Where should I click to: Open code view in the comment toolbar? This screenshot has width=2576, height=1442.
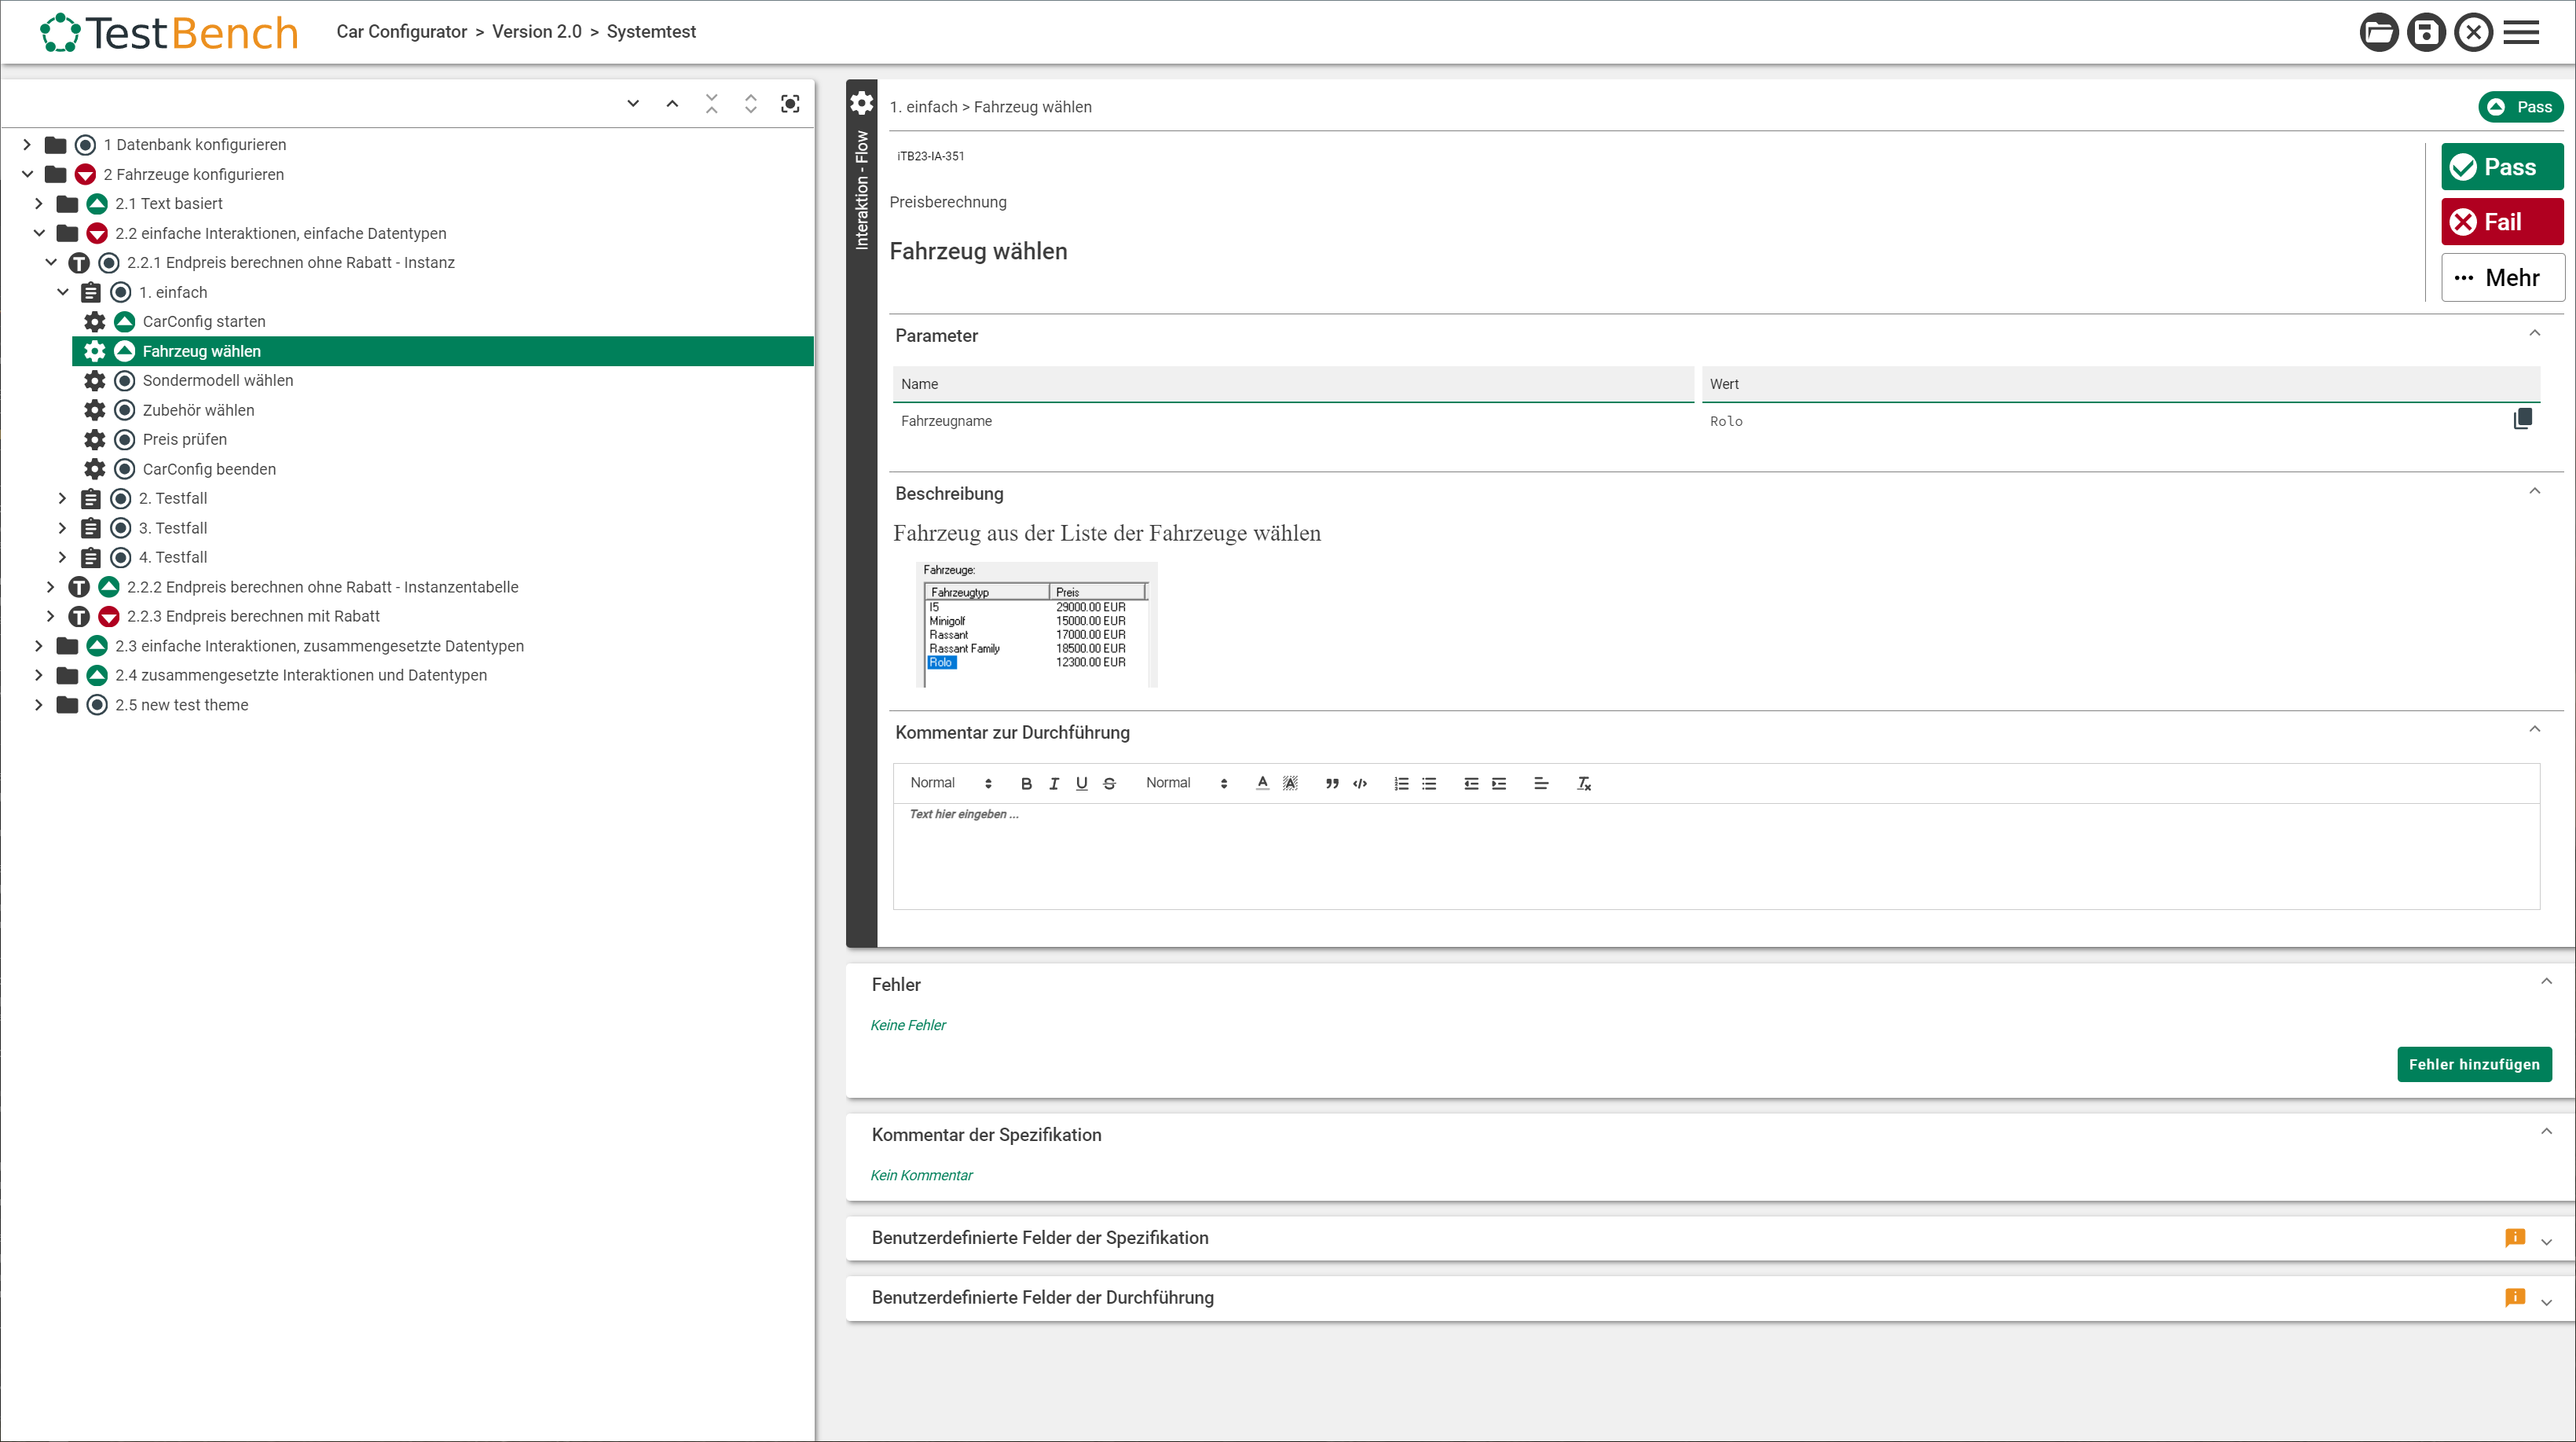coord(1359,783)
